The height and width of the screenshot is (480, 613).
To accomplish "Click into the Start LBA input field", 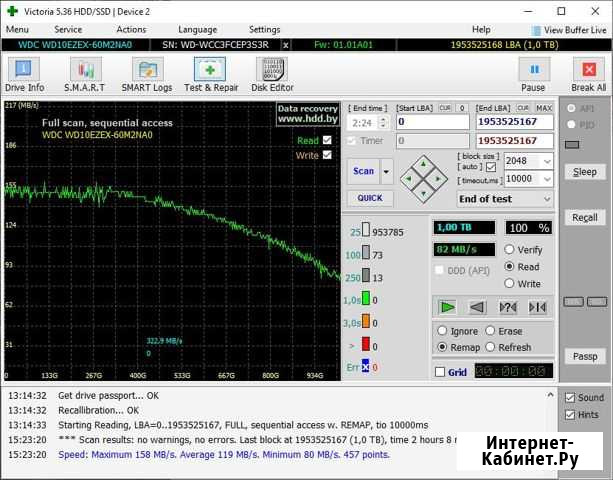I will (x=433, y=122).
